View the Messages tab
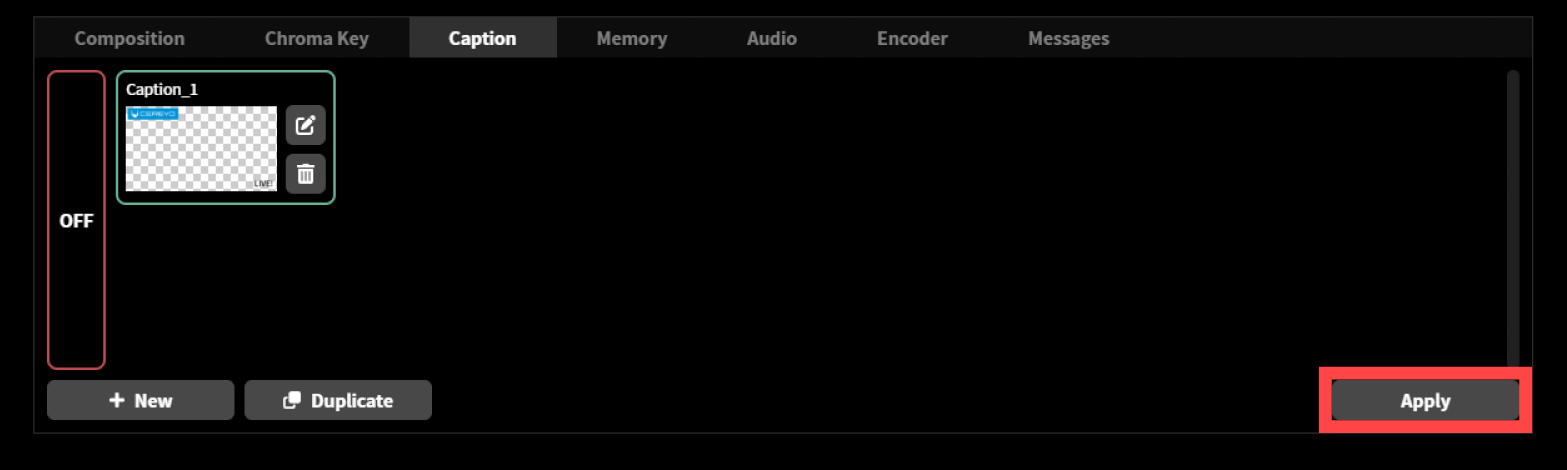 pos(1069,39)
